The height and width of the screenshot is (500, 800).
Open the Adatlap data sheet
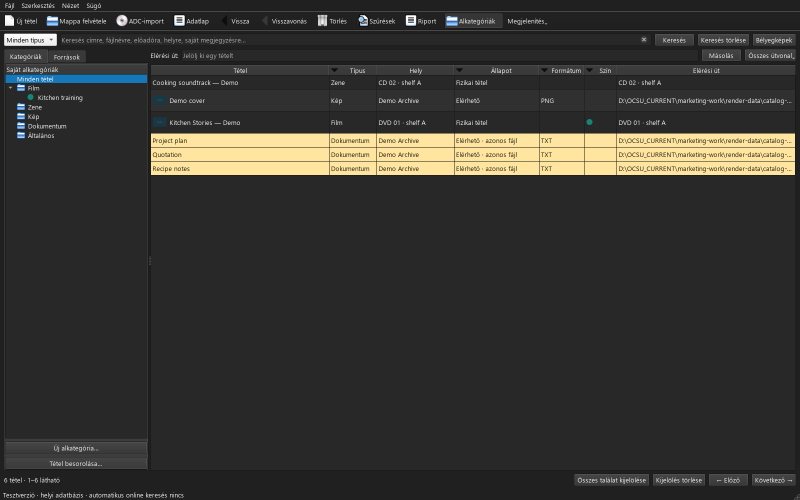click(192, 21)
